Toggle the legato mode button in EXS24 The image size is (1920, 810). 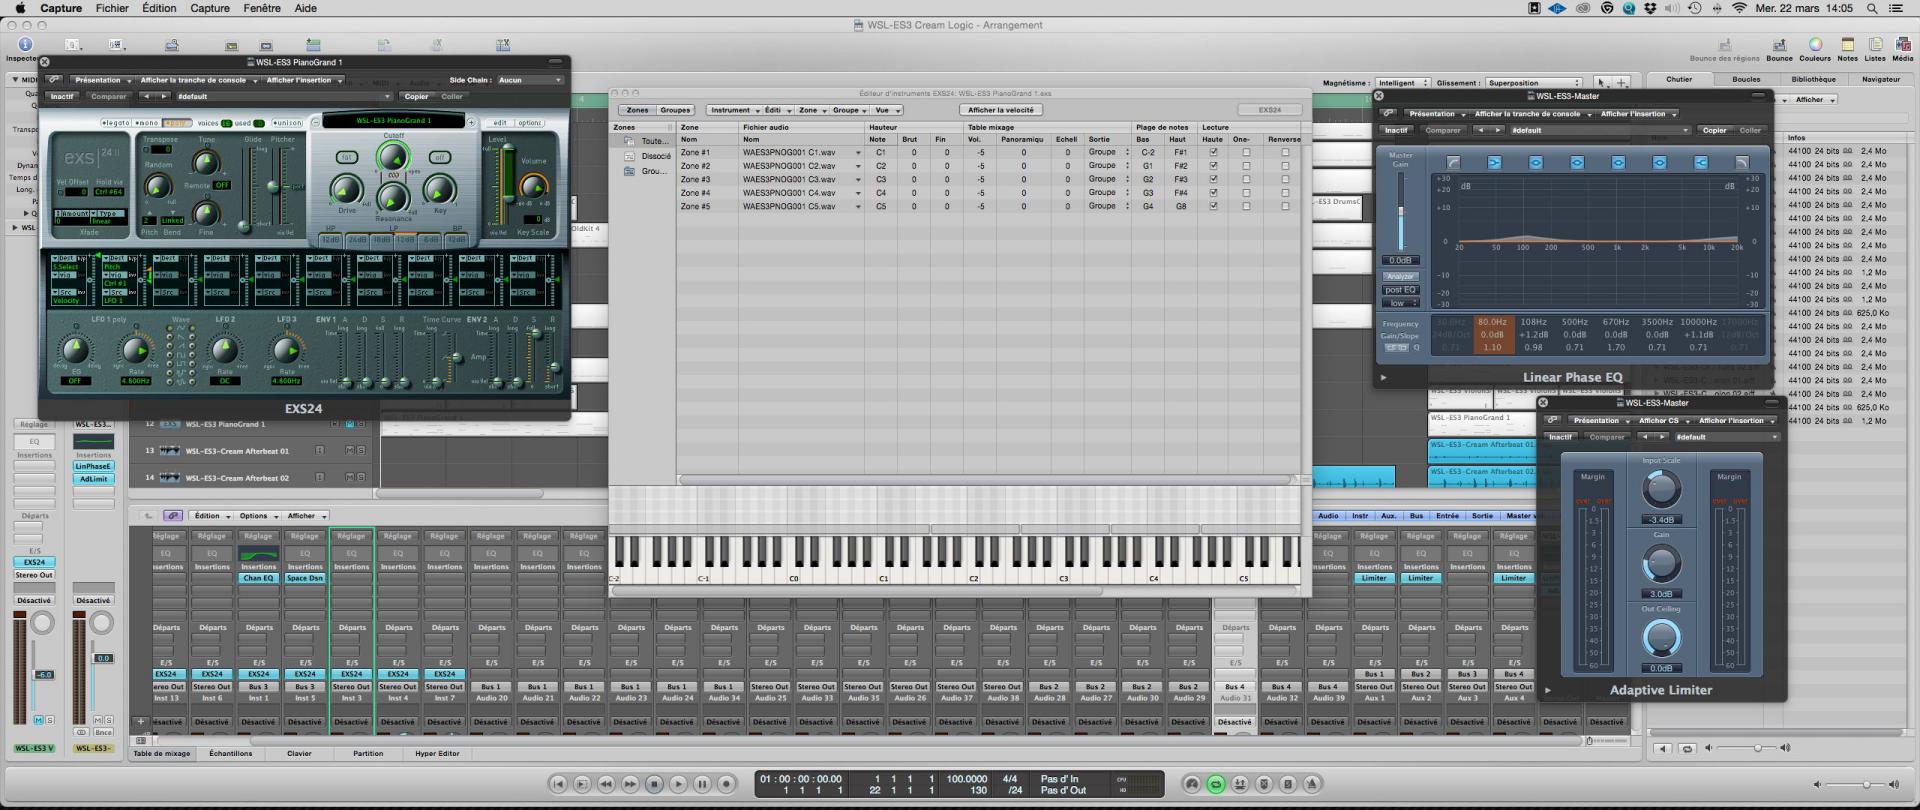[x=114, y=123]
